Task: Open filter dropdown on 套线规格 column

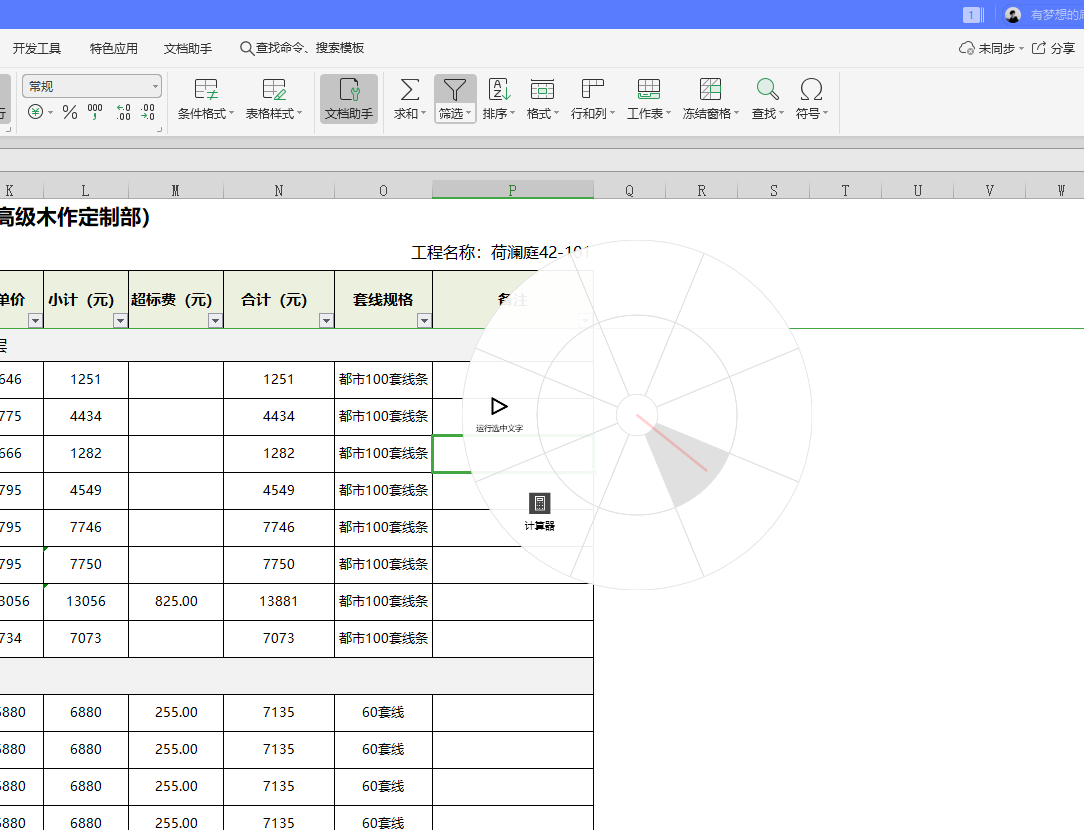Action: click(424, 321)
